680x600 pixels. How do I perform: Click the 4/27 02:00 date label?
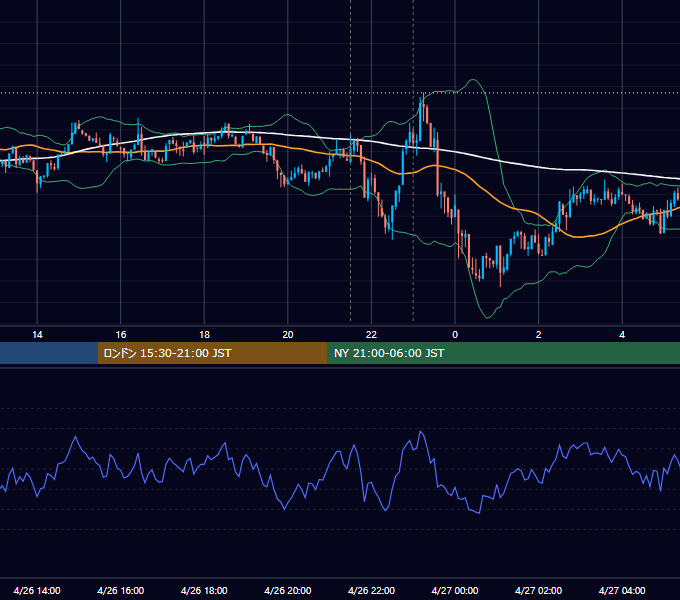click(x=539, y=590)
